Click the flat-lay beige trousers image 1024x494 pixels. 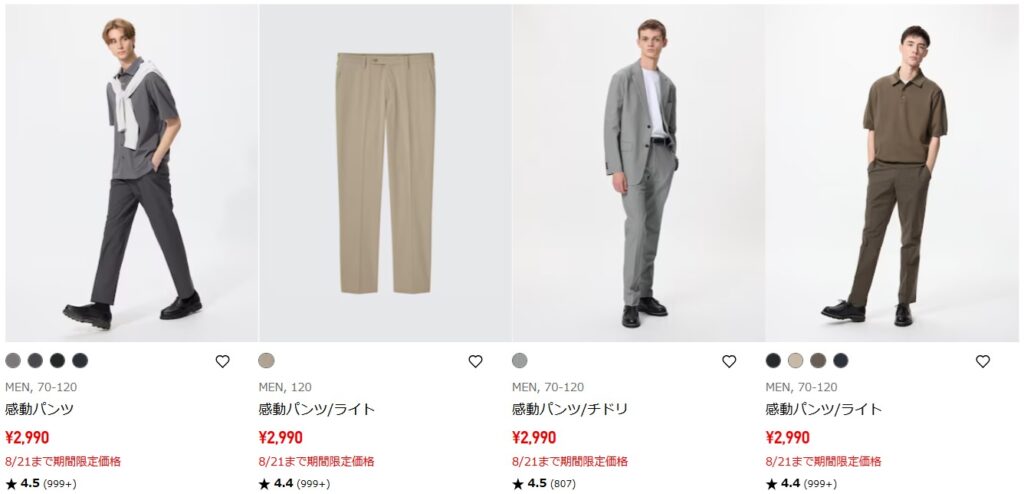(385, 173)
